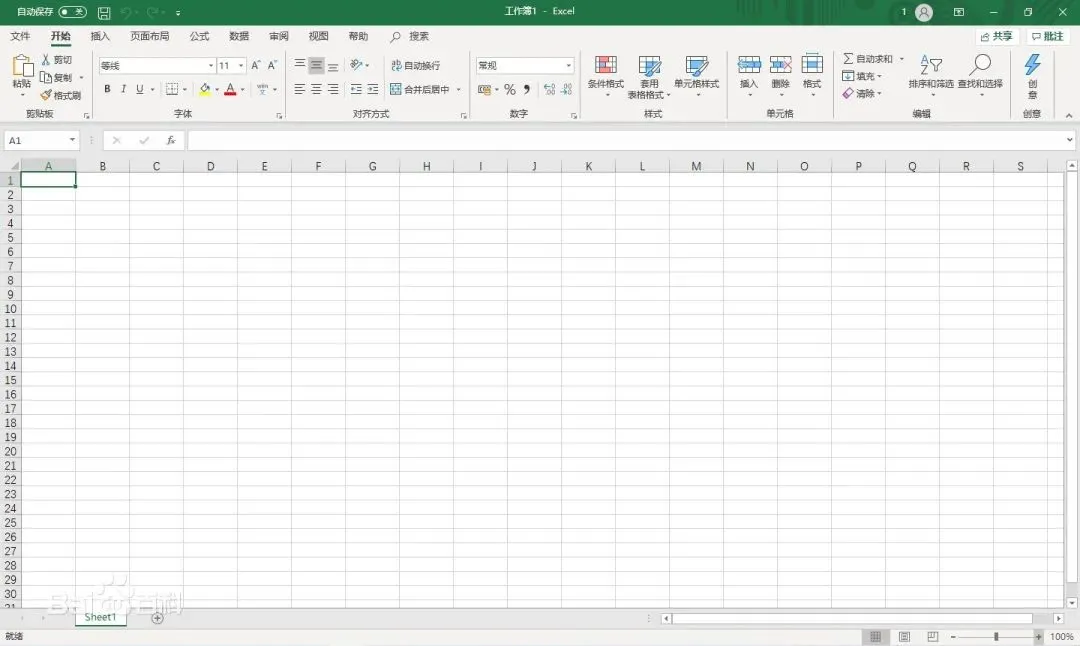1080x646 pixels.
Task: Align text to the top
Action: tap(300, 65)
